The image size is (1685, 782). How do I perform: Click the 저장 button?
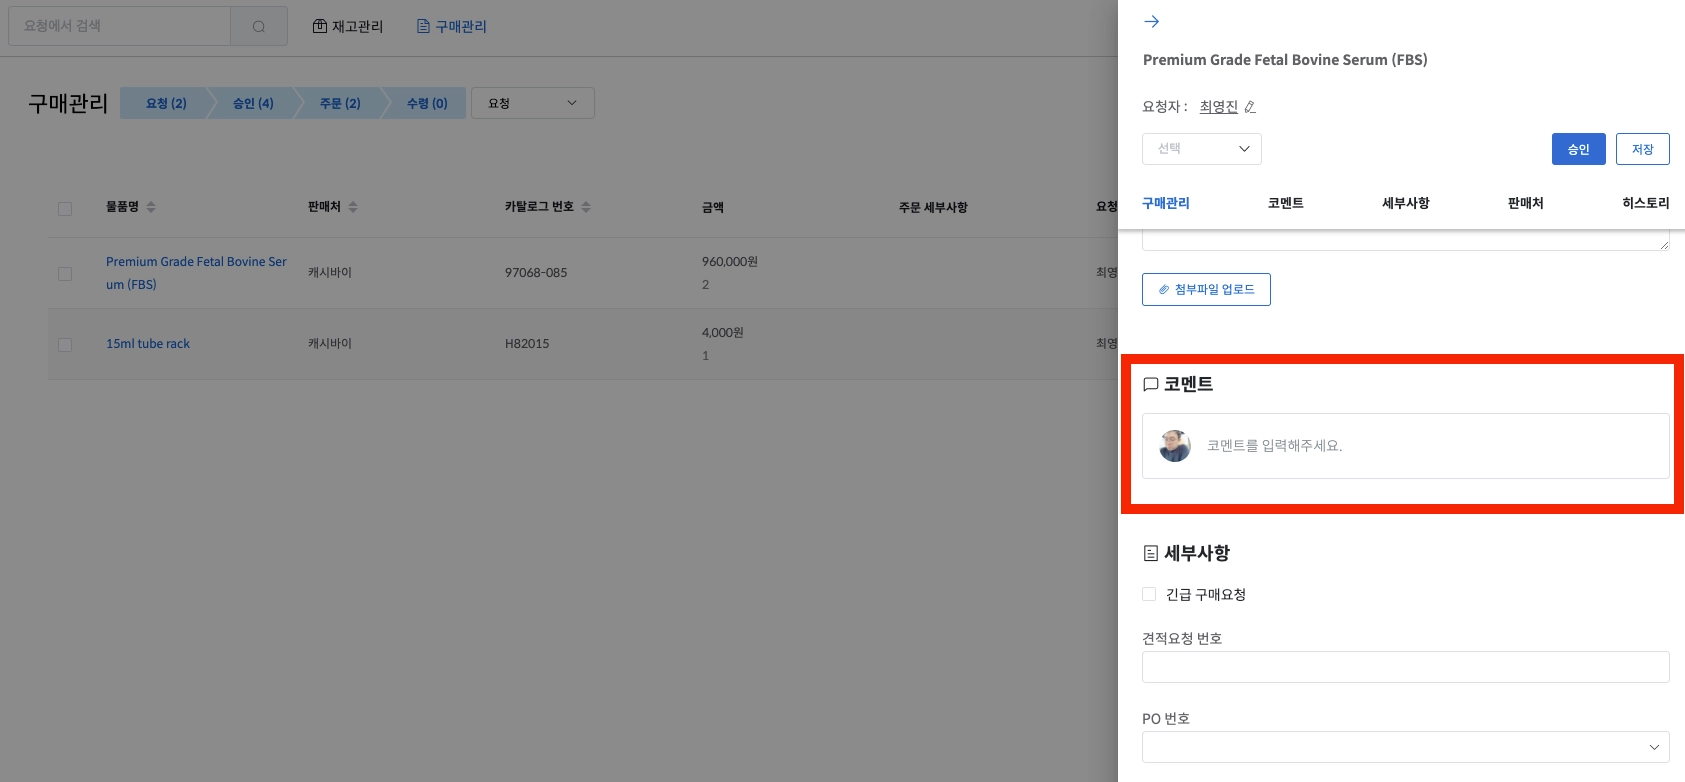[1643, 149]
